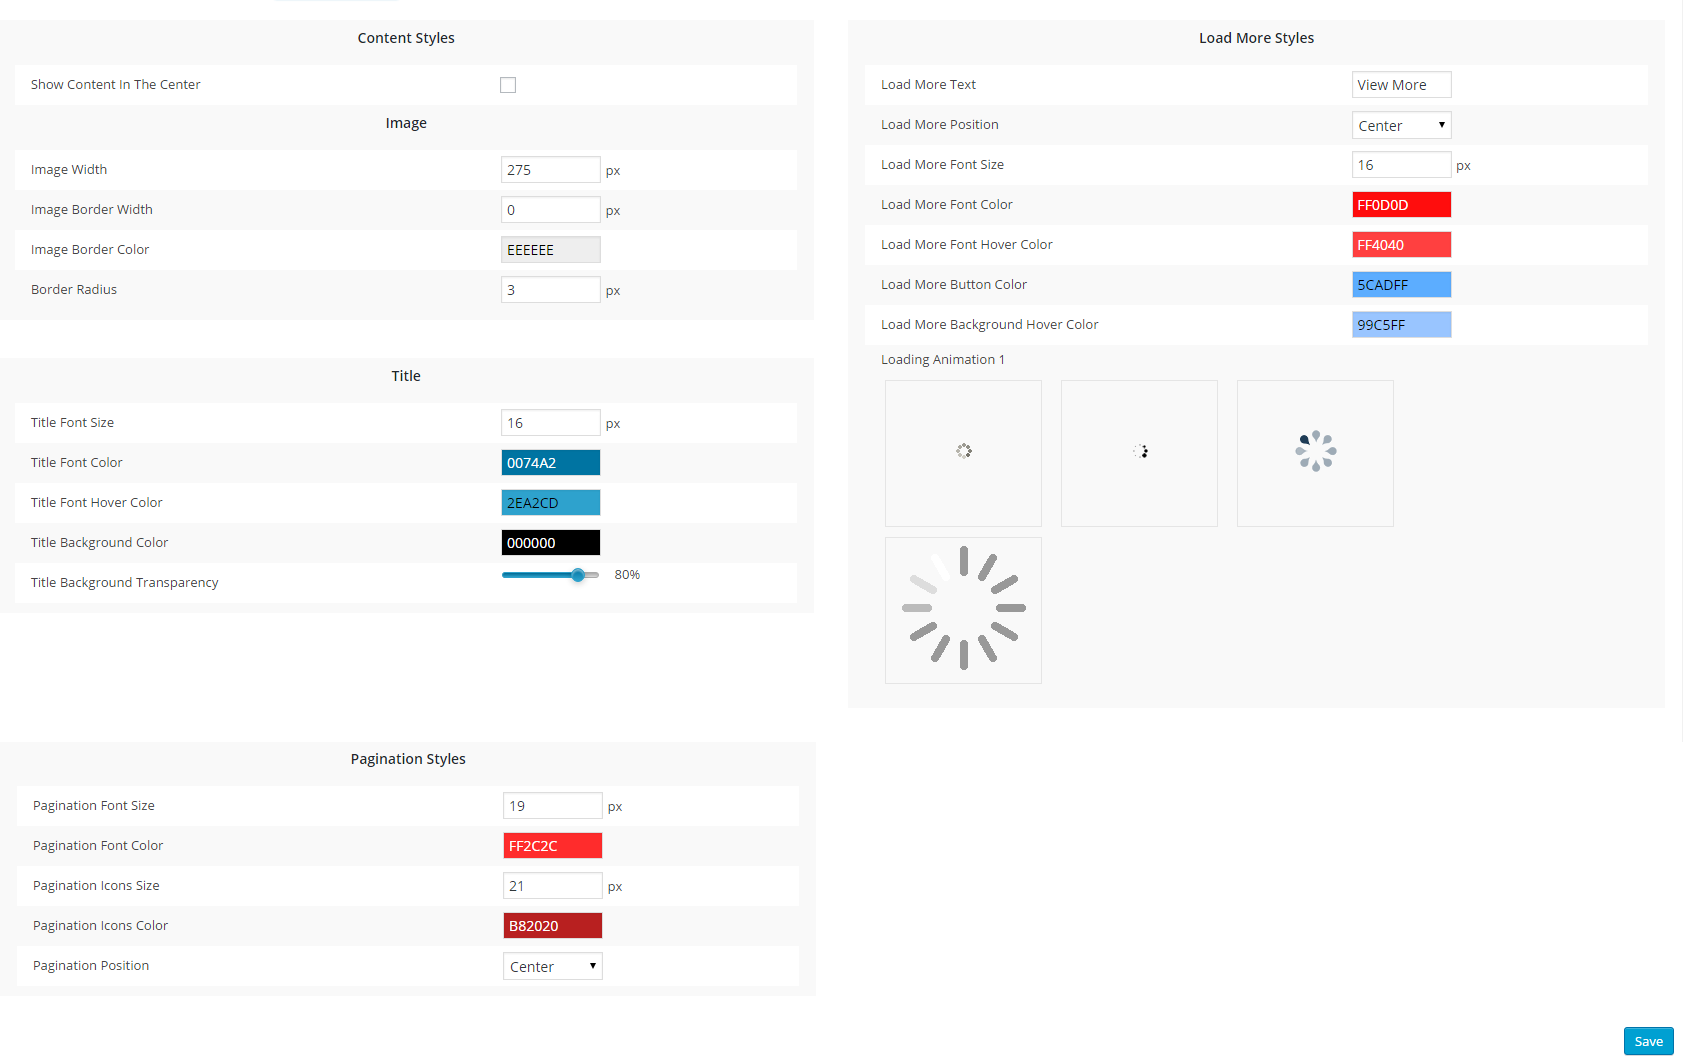Change the Title Font Hover Color 2EA2CD
The width and height of the screenshot is (1683, 1060).
coord(550,503)
